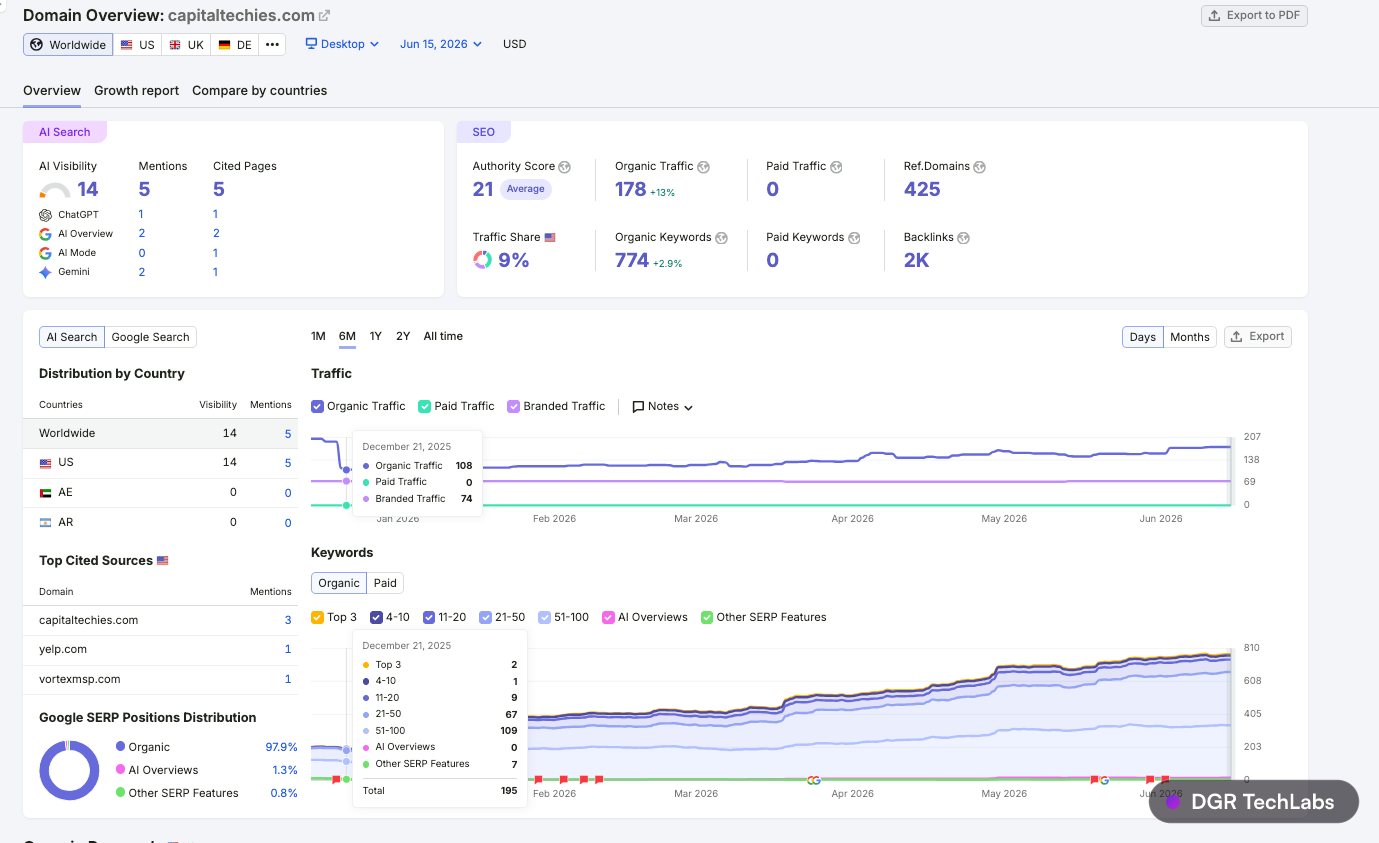Open external link icon next to capitaltechies.com
The width and height of the screenshot is (1379, 843).
click(324, 16)
